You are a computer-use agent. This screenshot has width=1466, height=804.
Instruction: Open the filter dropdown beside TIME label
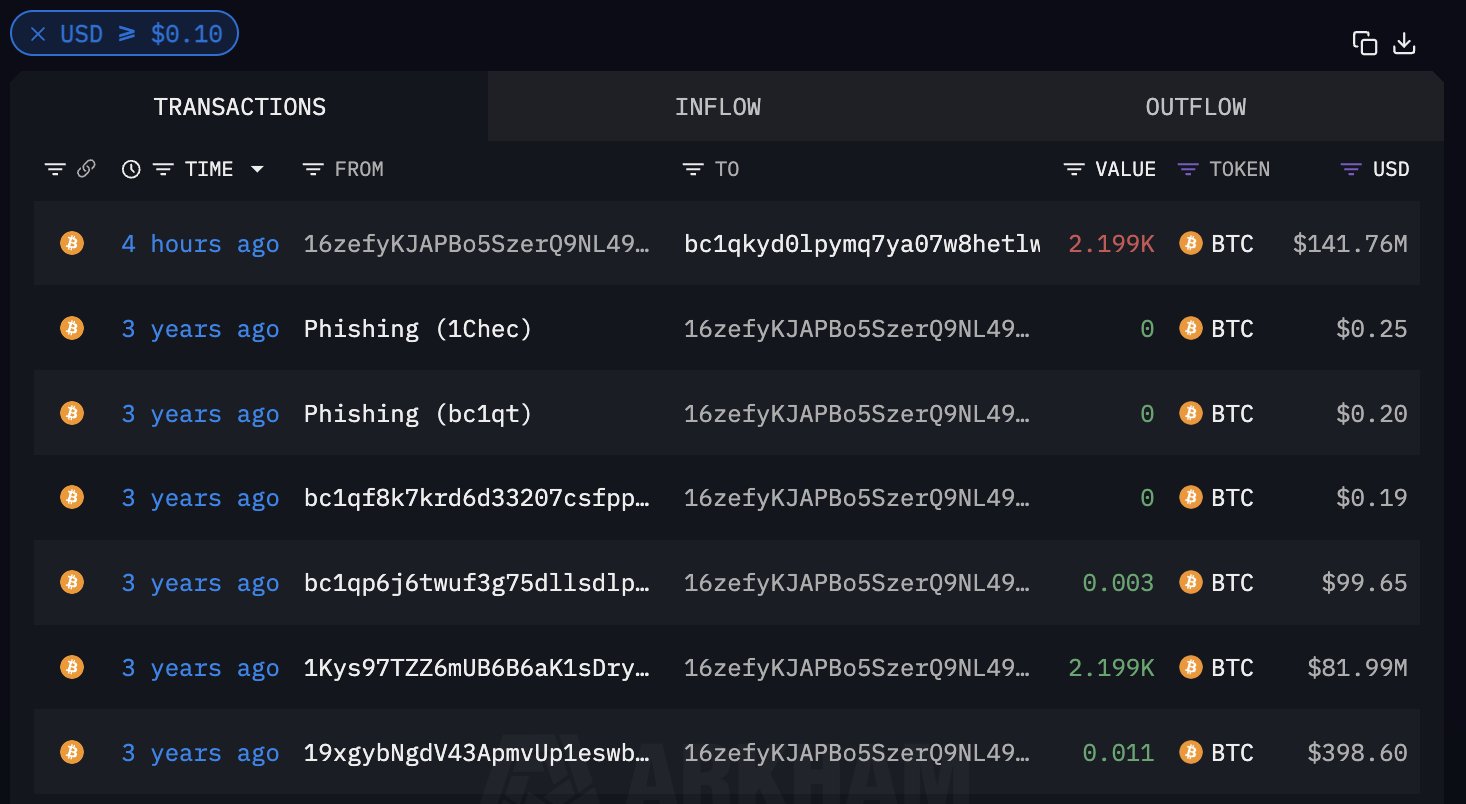pos(163,169)
